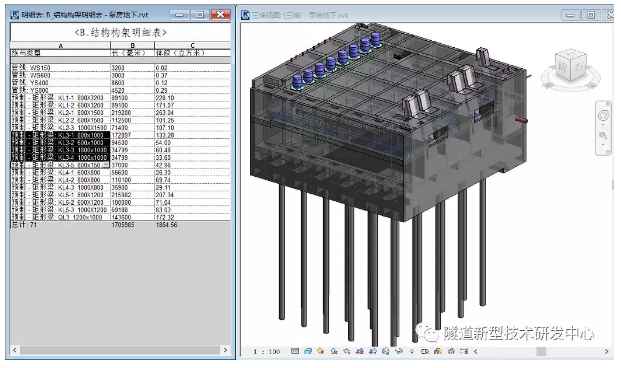Select column C header in schedule
This screenshot has width=621, height=368.
pos(192,46)
